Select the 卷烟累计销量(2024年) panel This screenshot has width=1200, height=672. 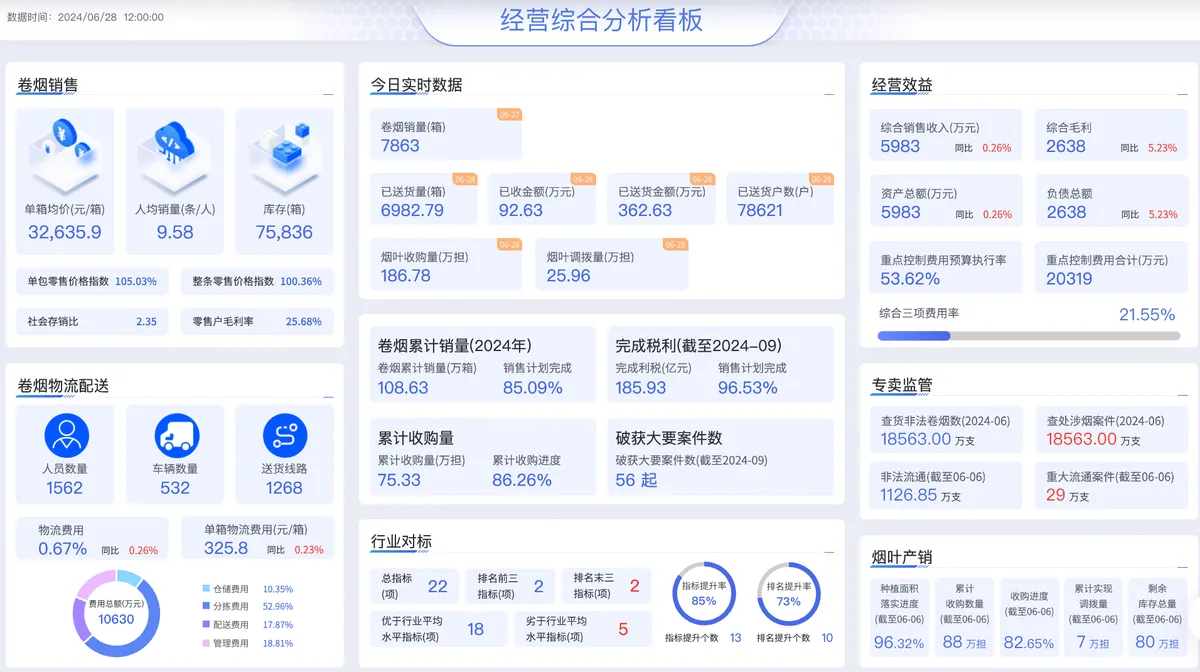pyautogui.click(x=482, y=364)
